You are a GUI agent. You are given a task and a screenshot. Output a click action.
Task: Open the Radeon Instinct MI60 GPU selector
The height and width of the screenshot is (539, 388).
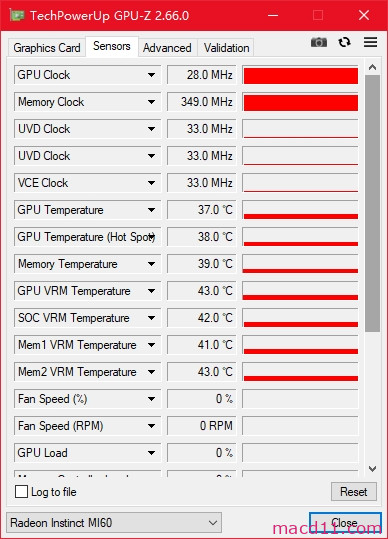coord(114,523)
